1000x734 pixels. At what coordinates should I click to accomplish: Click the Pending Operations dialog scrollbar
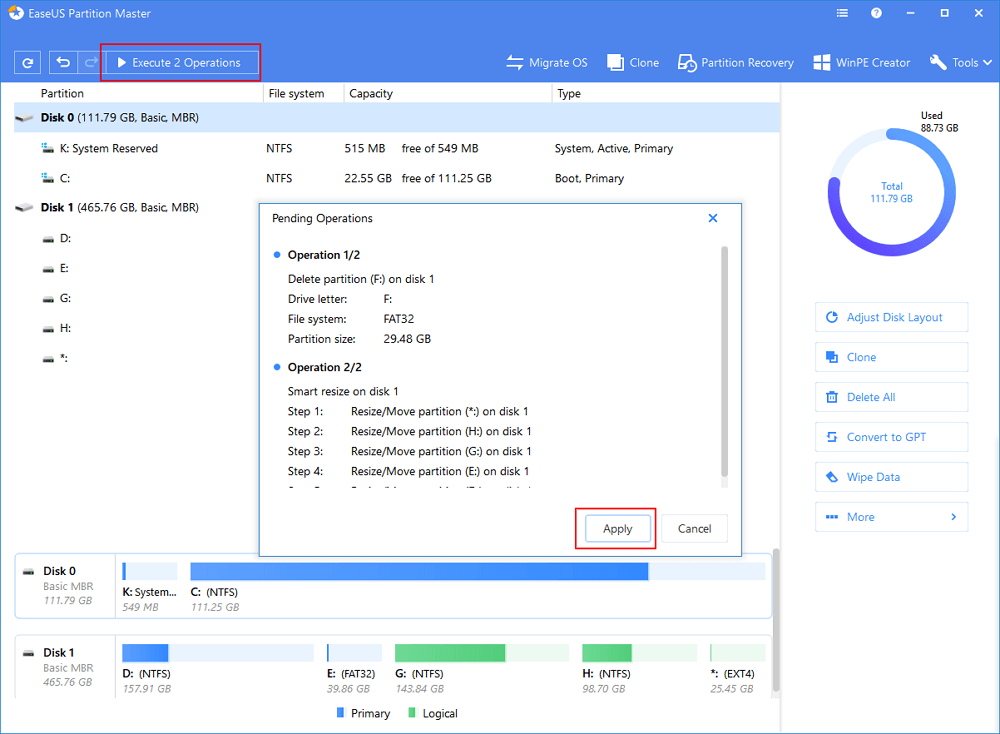pyautogui.click(x=724, y=361)
